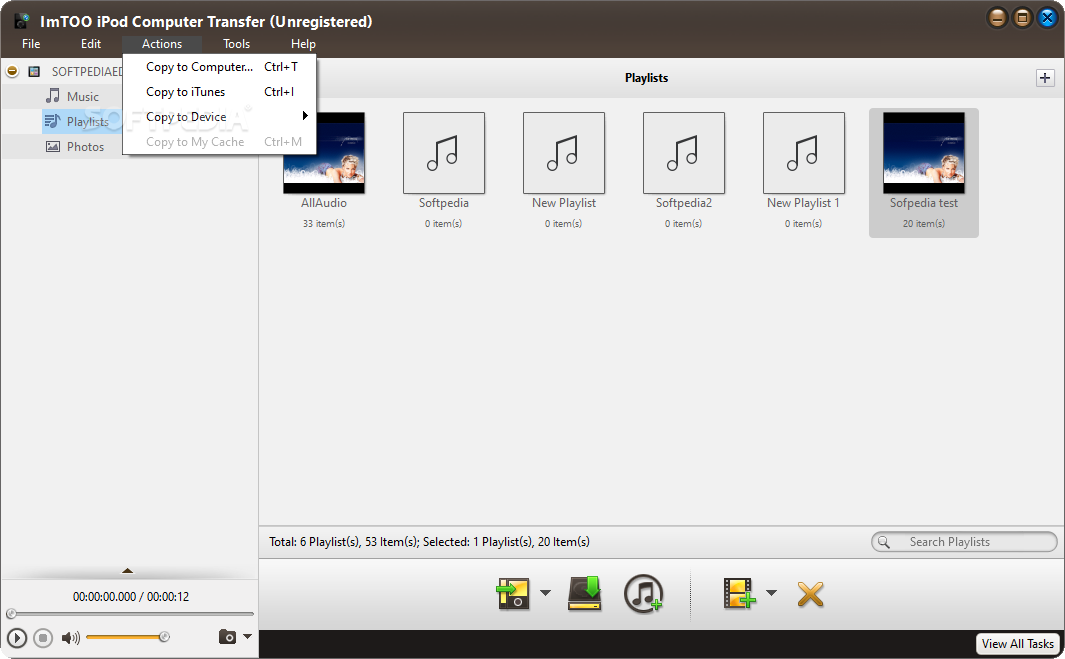Minimize the window with round button
Screen dimensions: 1065x659
tap(997, 18)
